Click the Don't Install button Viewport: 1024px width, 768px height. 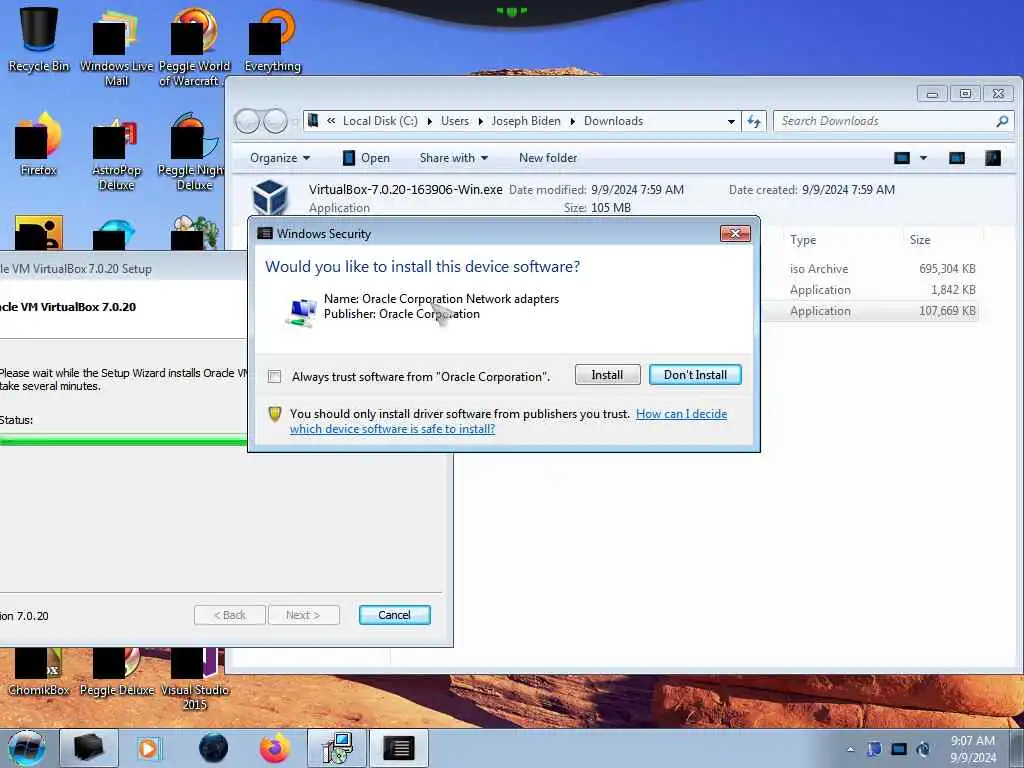point(695,375)
